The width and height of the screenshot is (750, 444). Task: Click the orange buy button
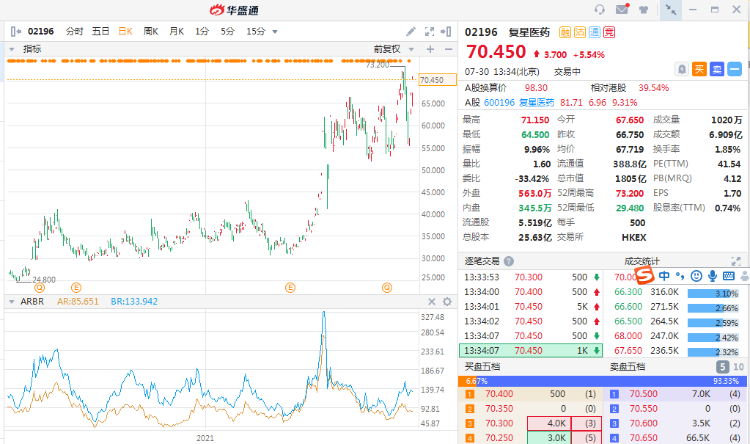pos(700,69)
